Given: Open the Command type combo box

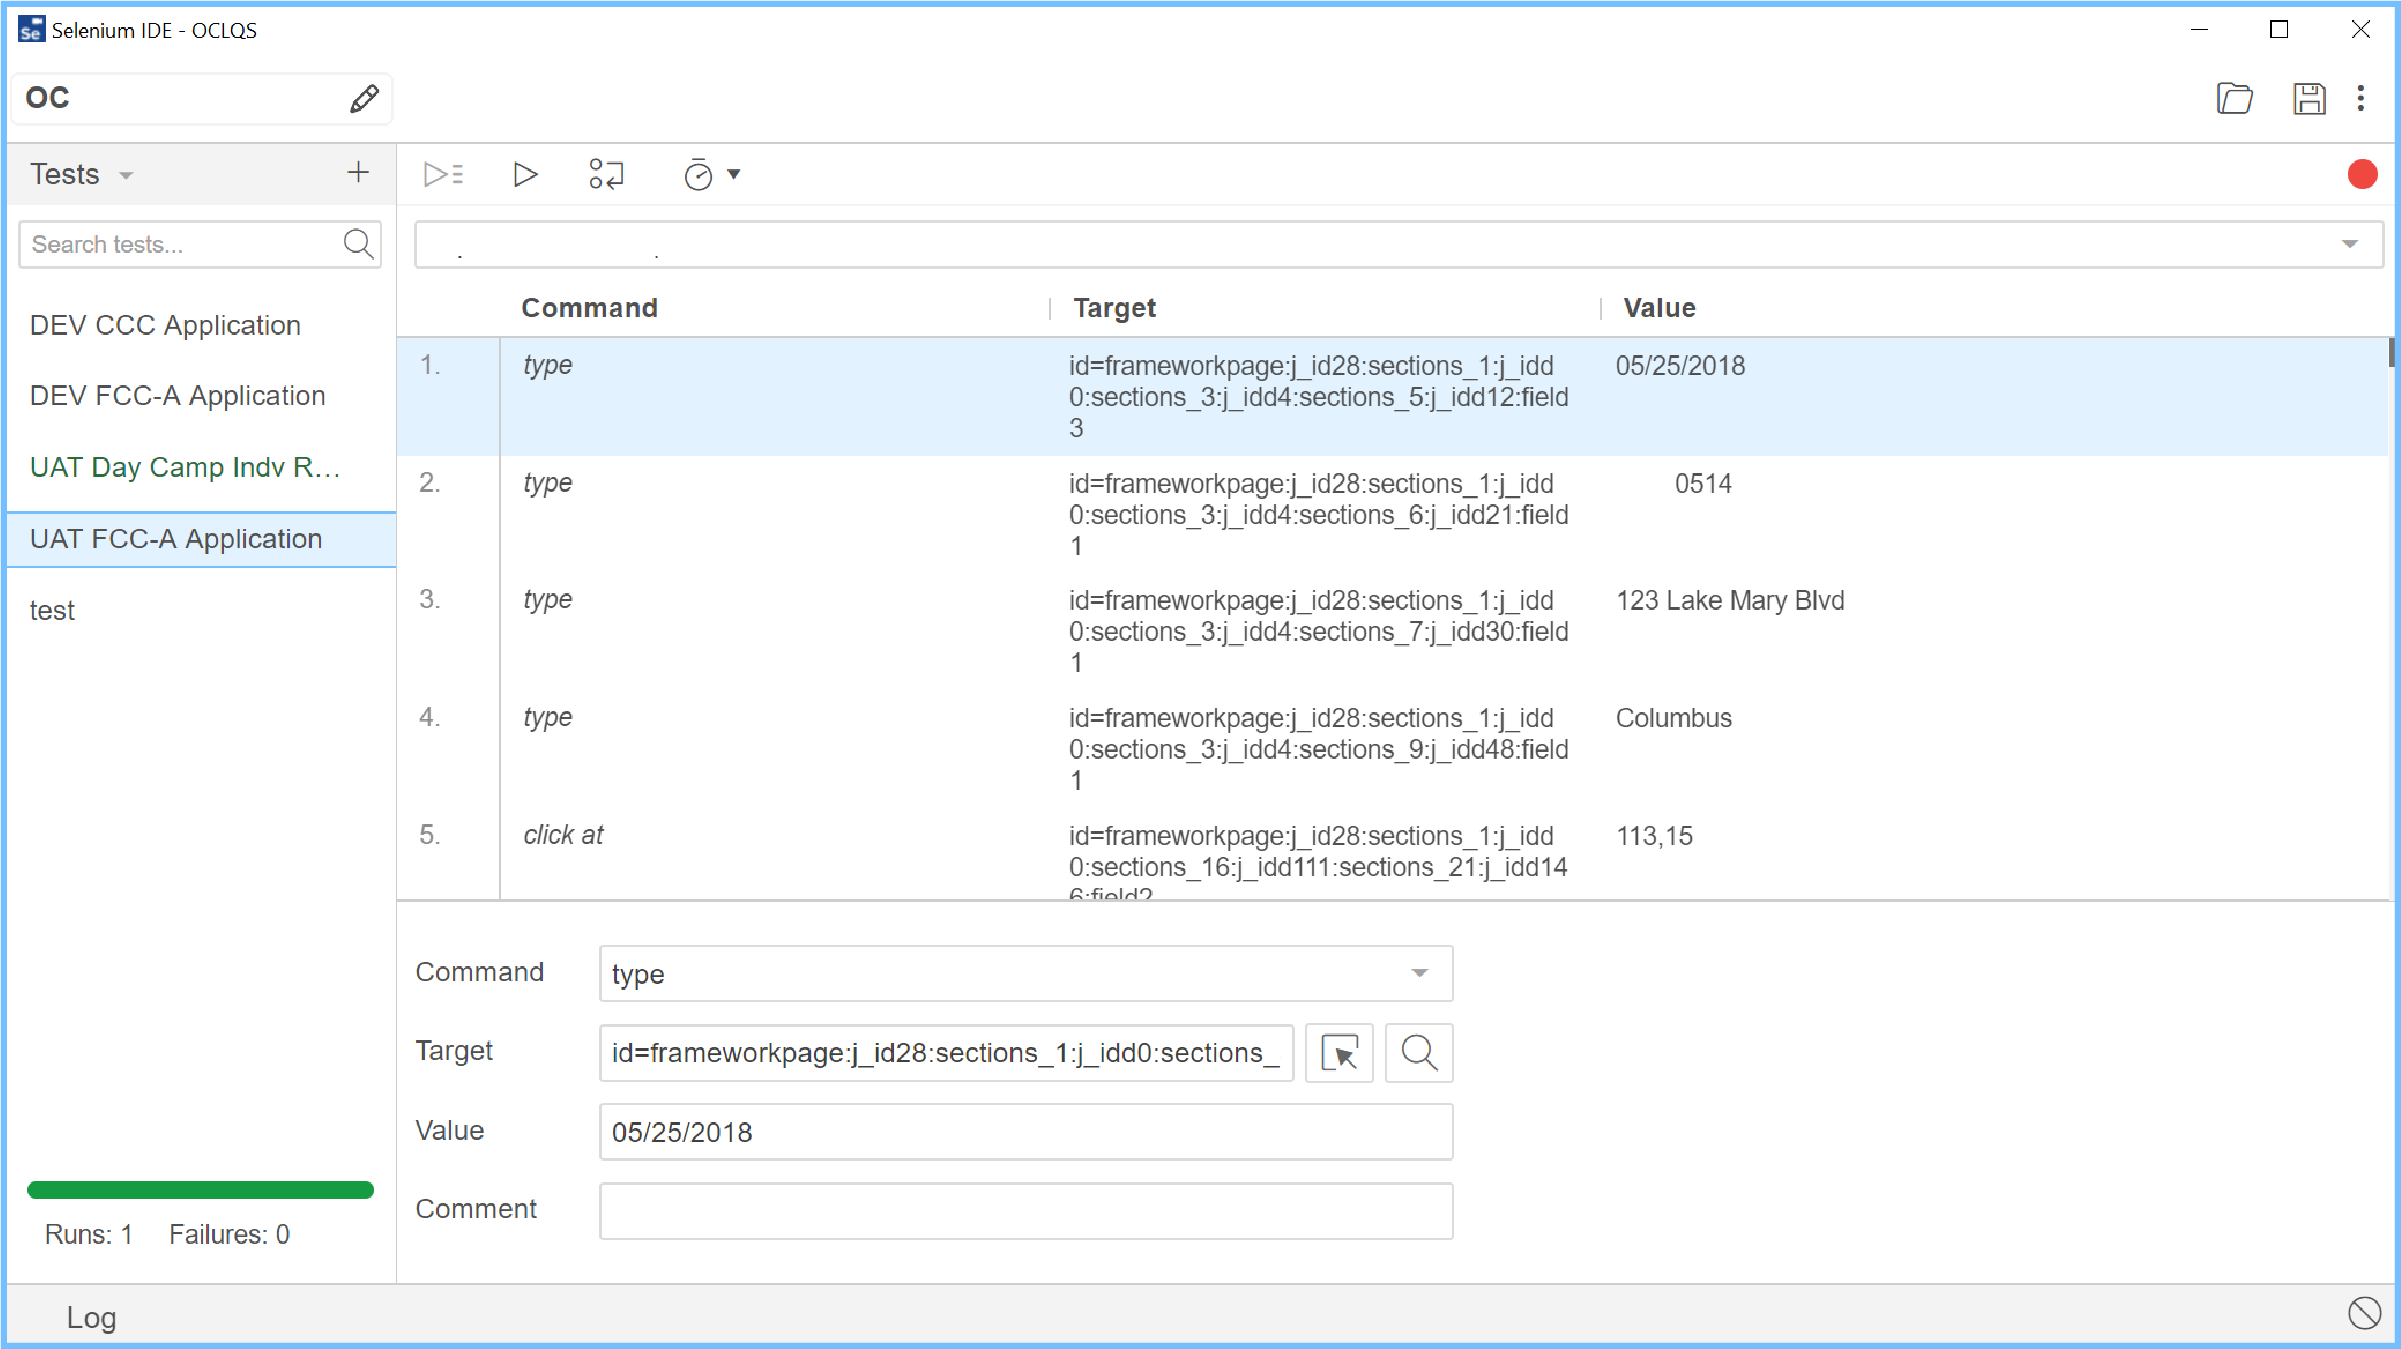Looking at the screenshot, I should pyautogui.click(x=1026, y=973).
